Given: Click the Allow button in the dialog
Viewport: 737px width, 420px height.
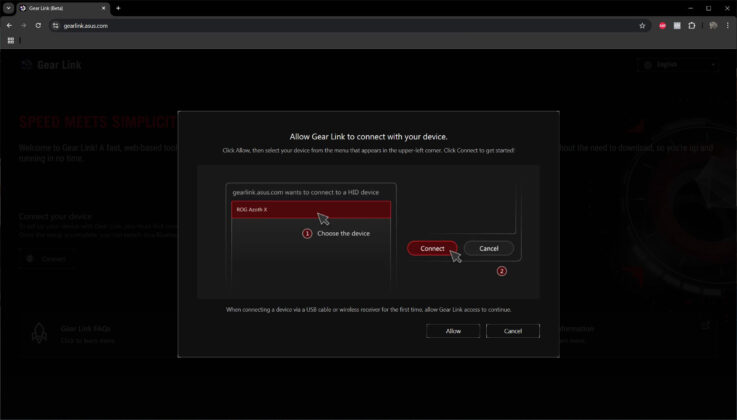Looking at the screenshot, I should point(453,331).
